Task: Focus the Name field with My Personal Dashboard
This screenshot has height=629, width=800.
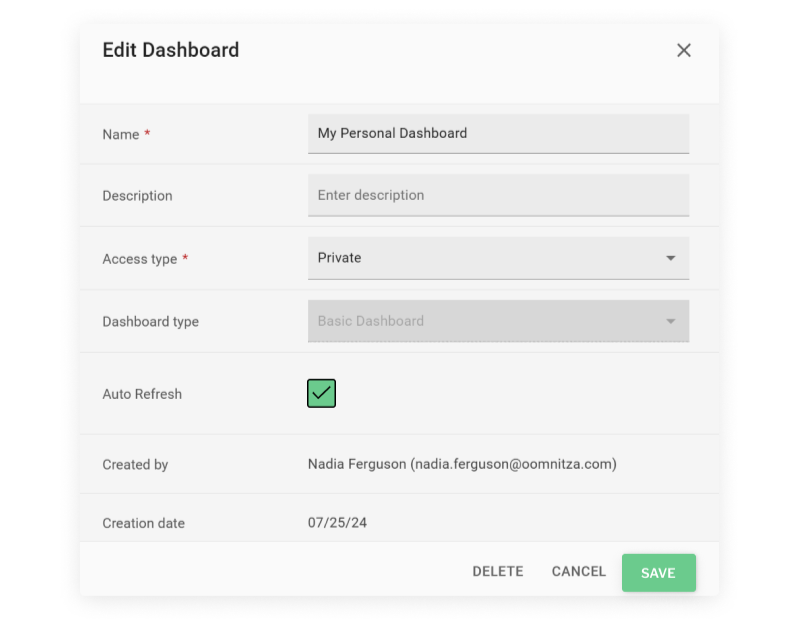Action: (498, 134)
